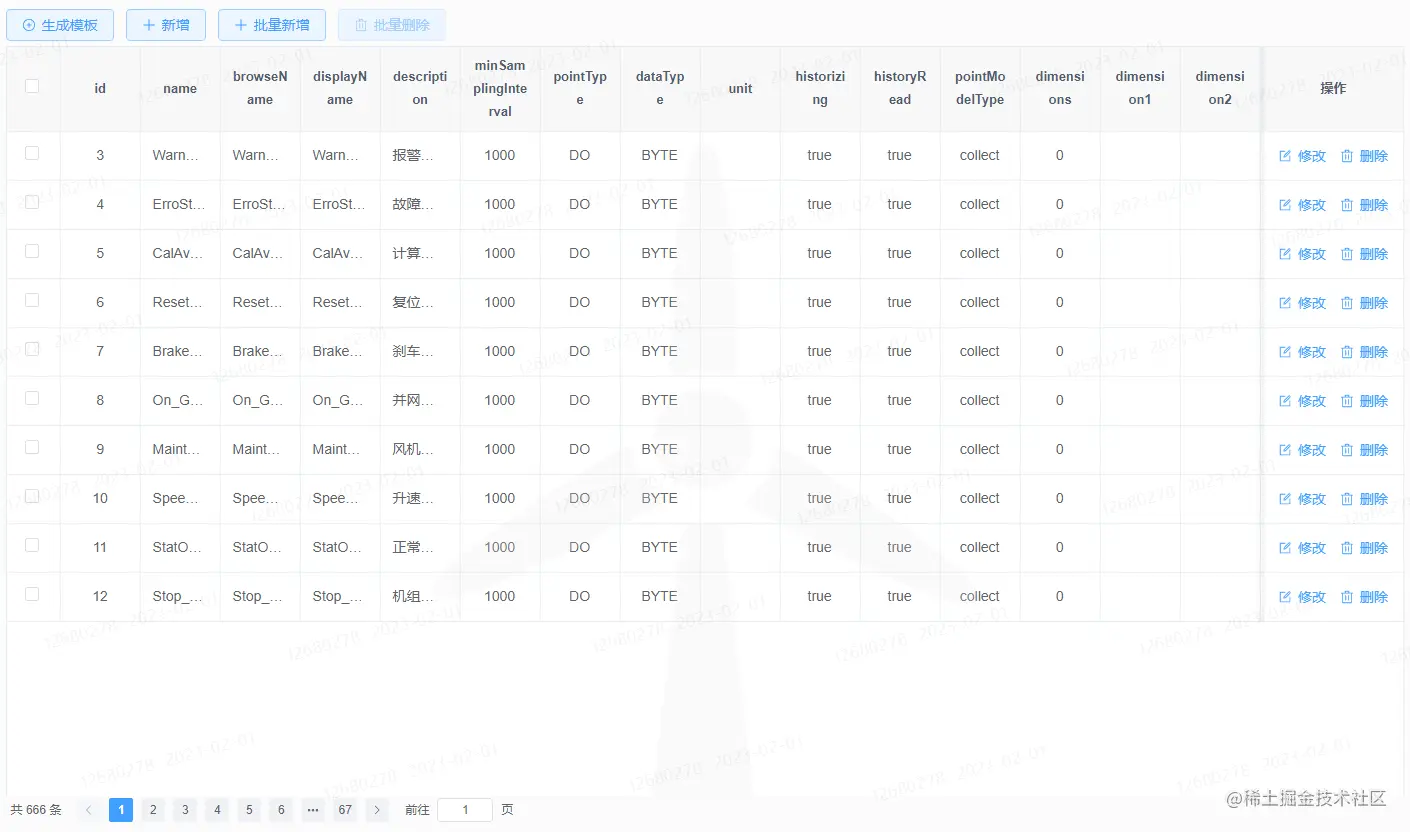Click the circle-plus icon on 生成模板 button
This screenshot has width=1410, height=832.
point(28,25)
